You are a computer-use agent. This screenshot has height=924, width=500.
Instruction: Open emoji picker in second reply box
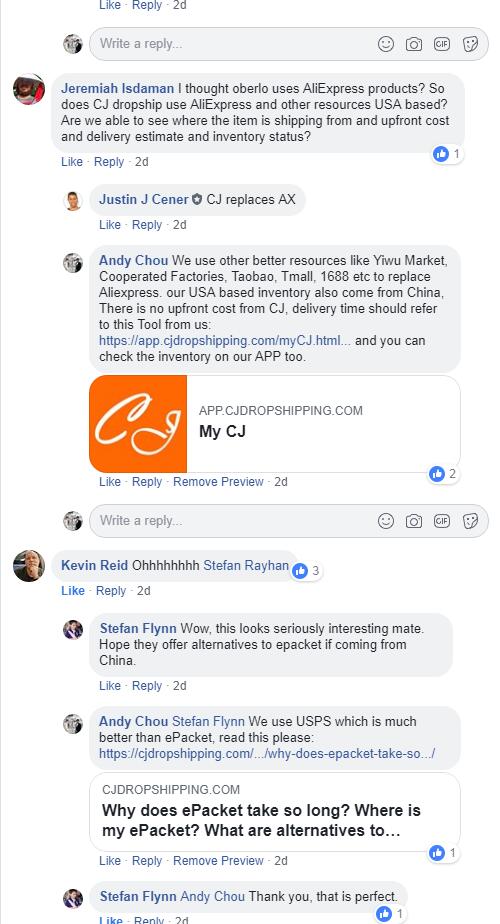(x=386, y=521)
